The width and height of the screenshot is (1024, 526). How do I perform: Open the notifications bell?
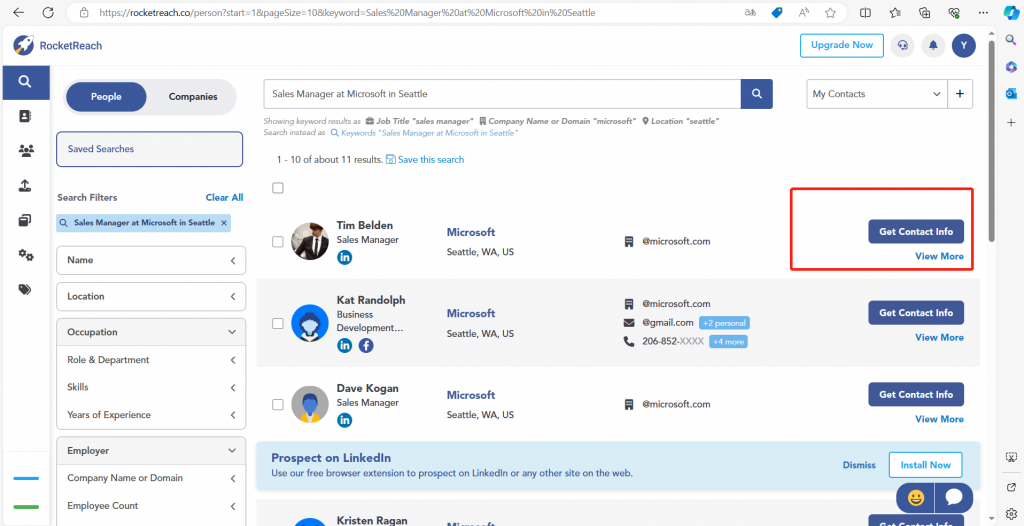933,45
